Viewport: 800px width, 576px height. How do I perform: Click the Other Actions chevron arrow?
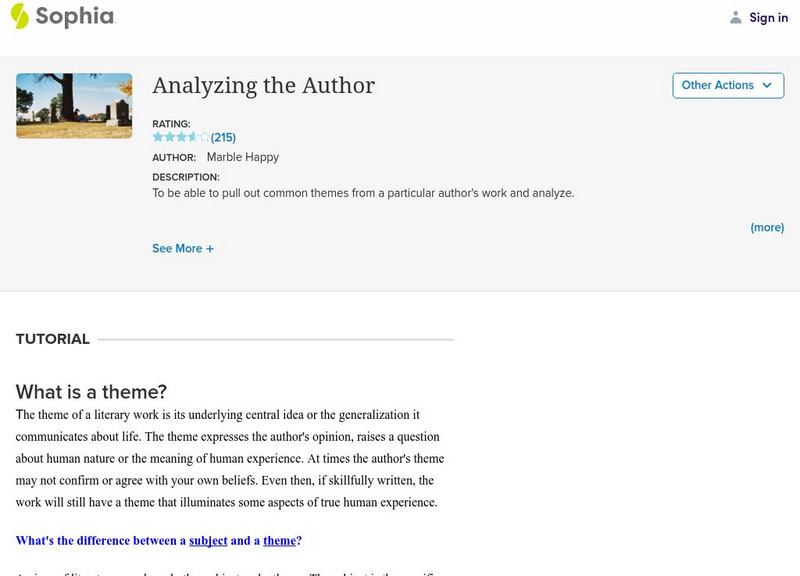[x=767, y=85]
